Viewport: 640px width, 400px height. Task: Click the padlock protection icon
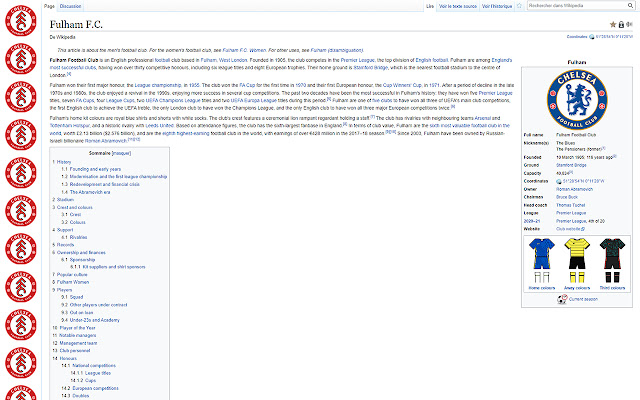click(x=621, y=25)
